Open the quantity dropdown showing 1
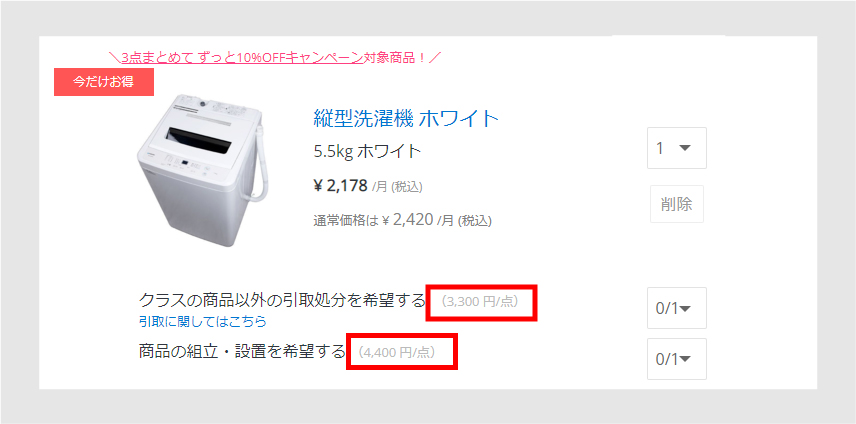 [x=677, y=148]
